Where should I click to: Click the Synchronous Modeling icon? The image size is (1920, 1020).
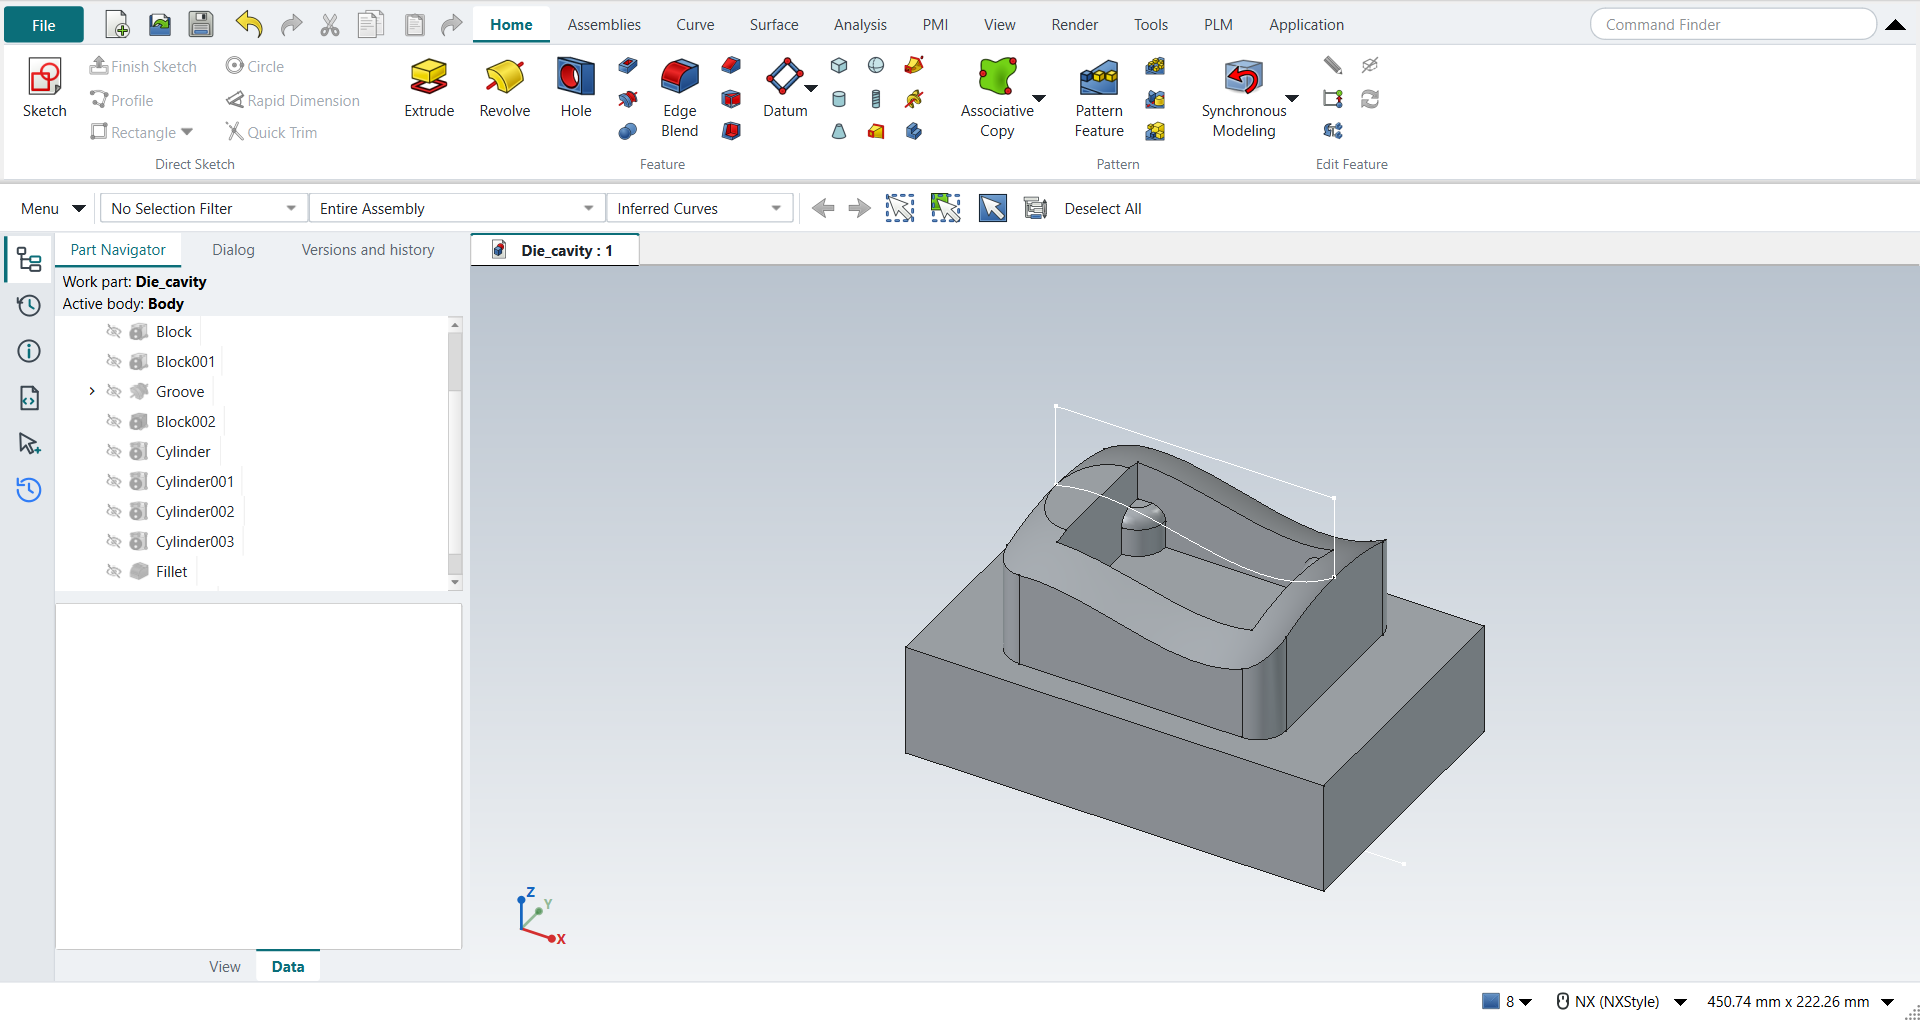[x=1244, y=78]
